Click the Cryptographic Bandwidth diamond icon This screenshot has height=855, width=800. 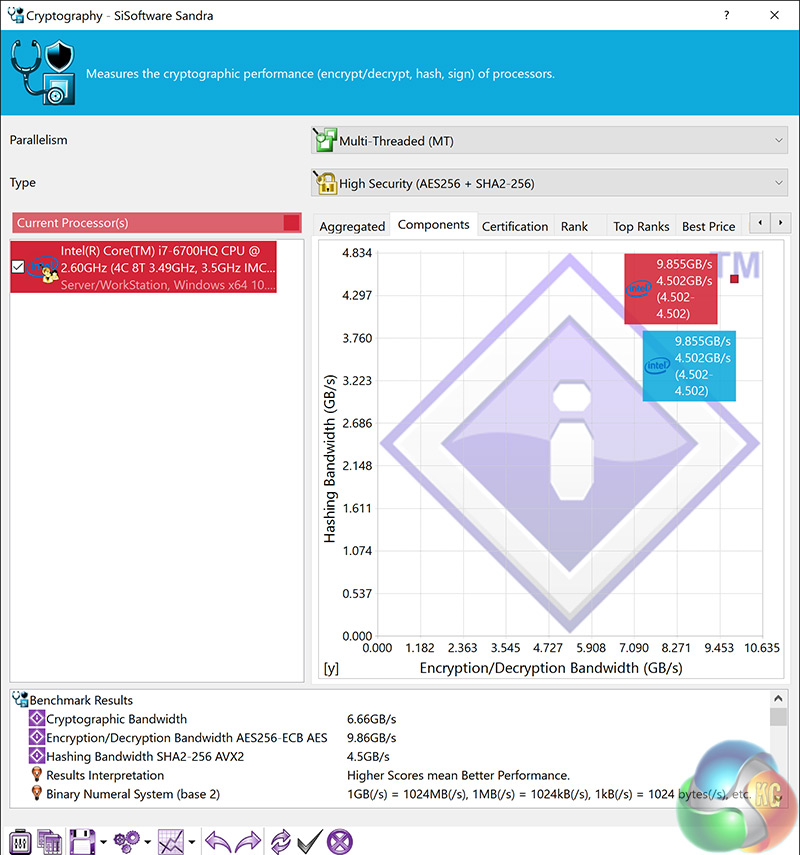37,718
